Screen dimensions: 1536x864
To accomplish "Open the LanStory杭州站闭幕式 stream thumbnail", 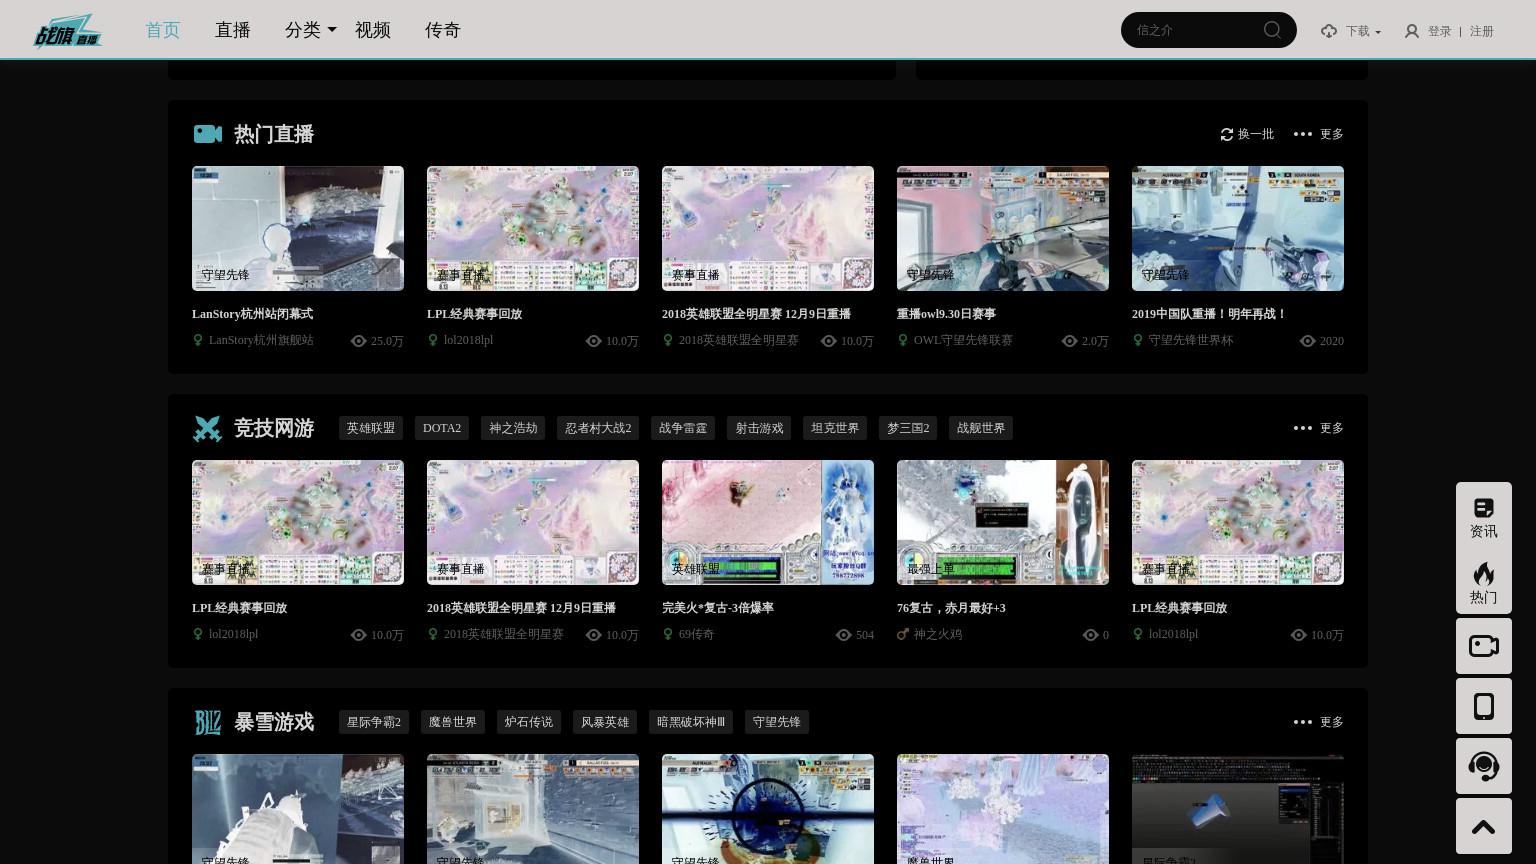I will point(298,228).
